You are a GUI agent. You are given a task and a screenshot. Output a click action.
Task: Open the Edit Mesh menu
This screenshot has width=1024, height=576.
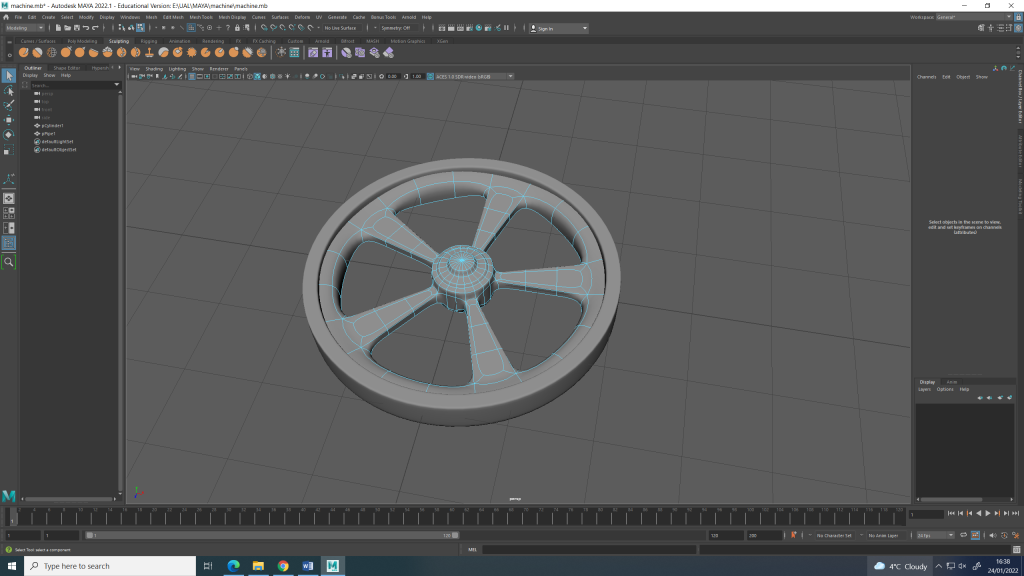(x=173, y=17)
